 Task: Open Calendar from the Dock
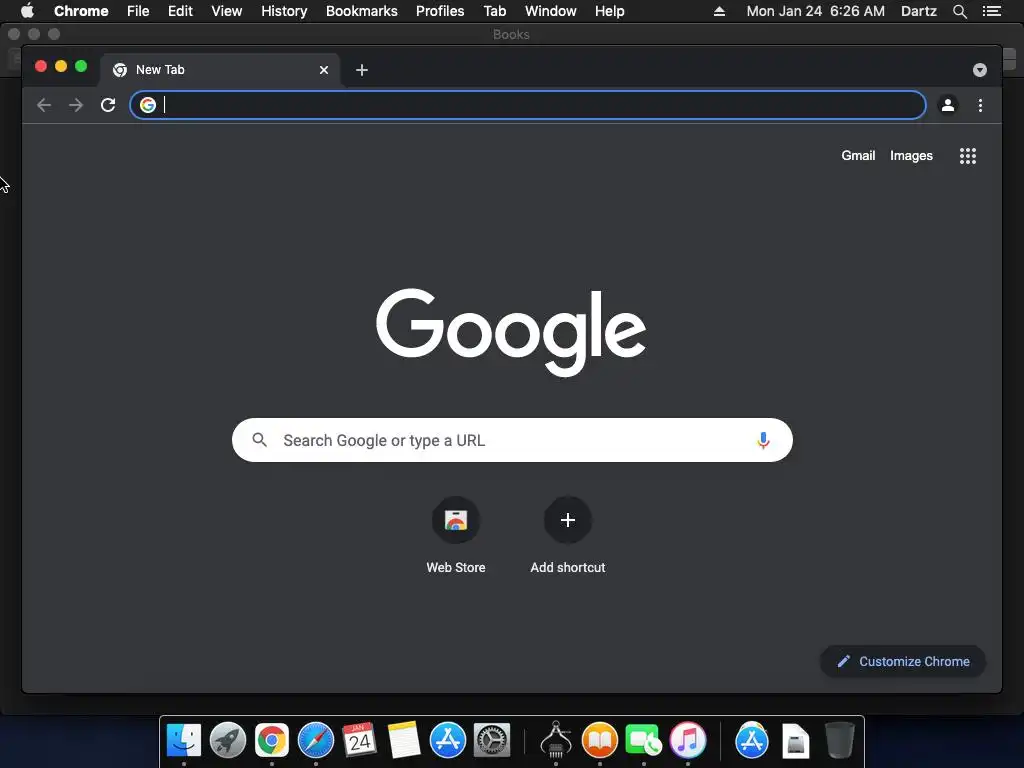coord(359,741)
